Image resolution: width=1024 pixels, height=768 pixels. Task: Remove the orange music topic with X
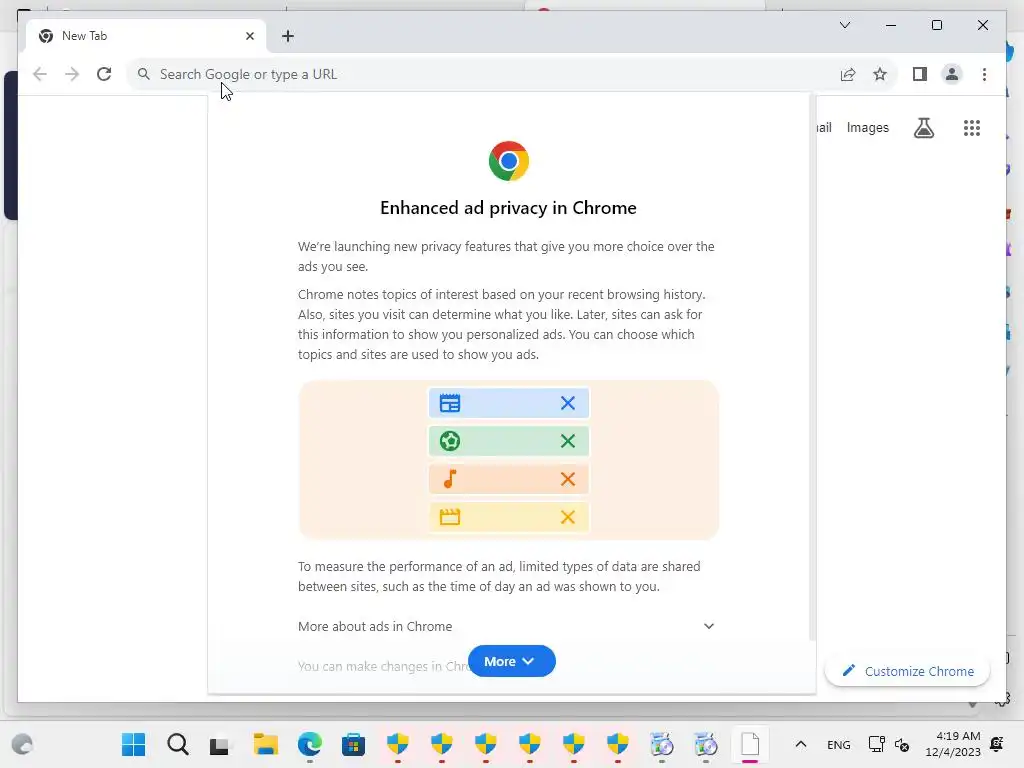coord(568,479)
